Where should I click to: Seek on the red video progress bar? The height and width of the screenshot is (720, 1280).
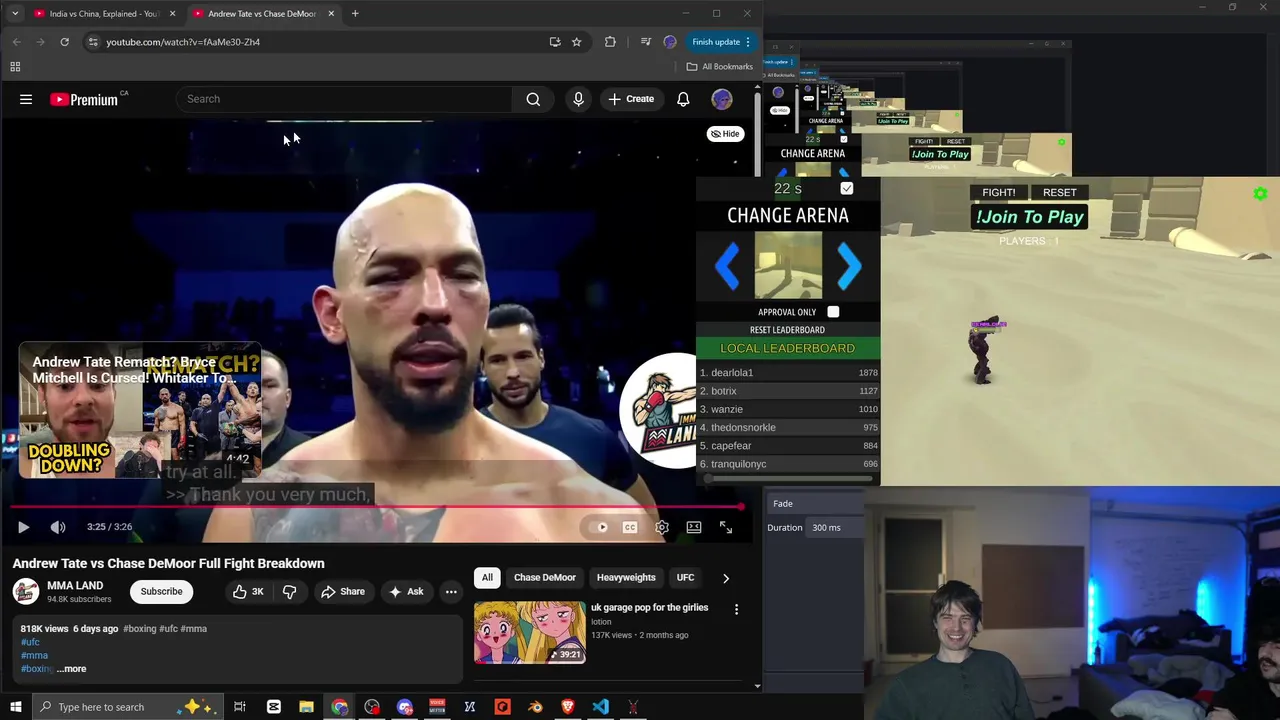(x=377, y=508)
